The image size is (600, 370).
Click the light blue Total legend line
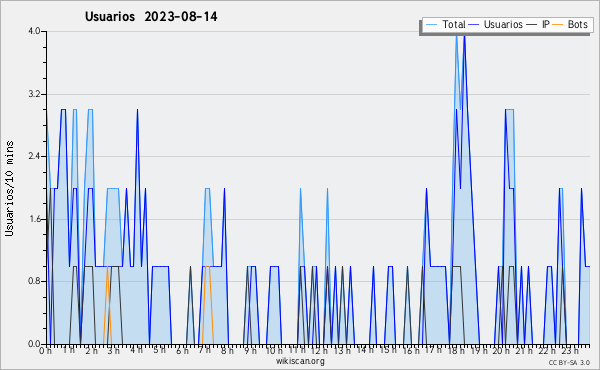click(x=431, y=25)
